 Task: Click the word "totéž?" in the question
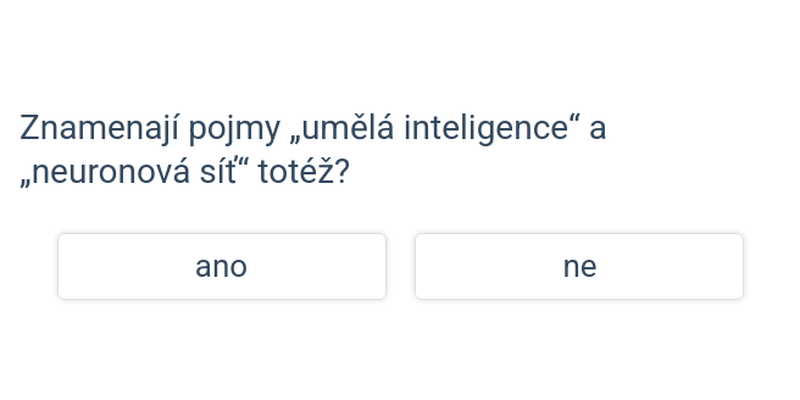[x=304, y=172]
